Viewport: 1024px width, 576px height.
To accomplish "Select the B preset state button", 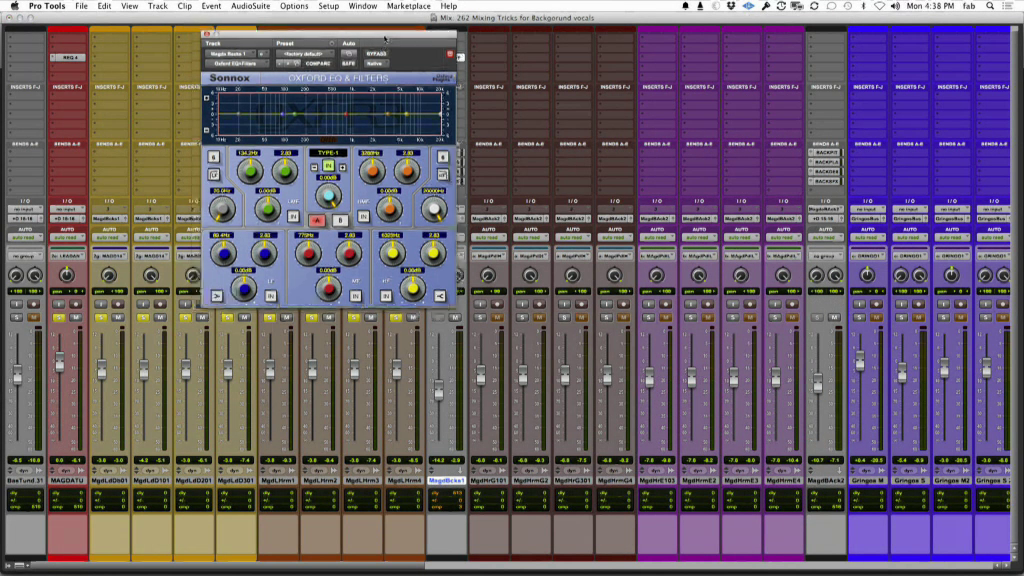I will 340,220.
